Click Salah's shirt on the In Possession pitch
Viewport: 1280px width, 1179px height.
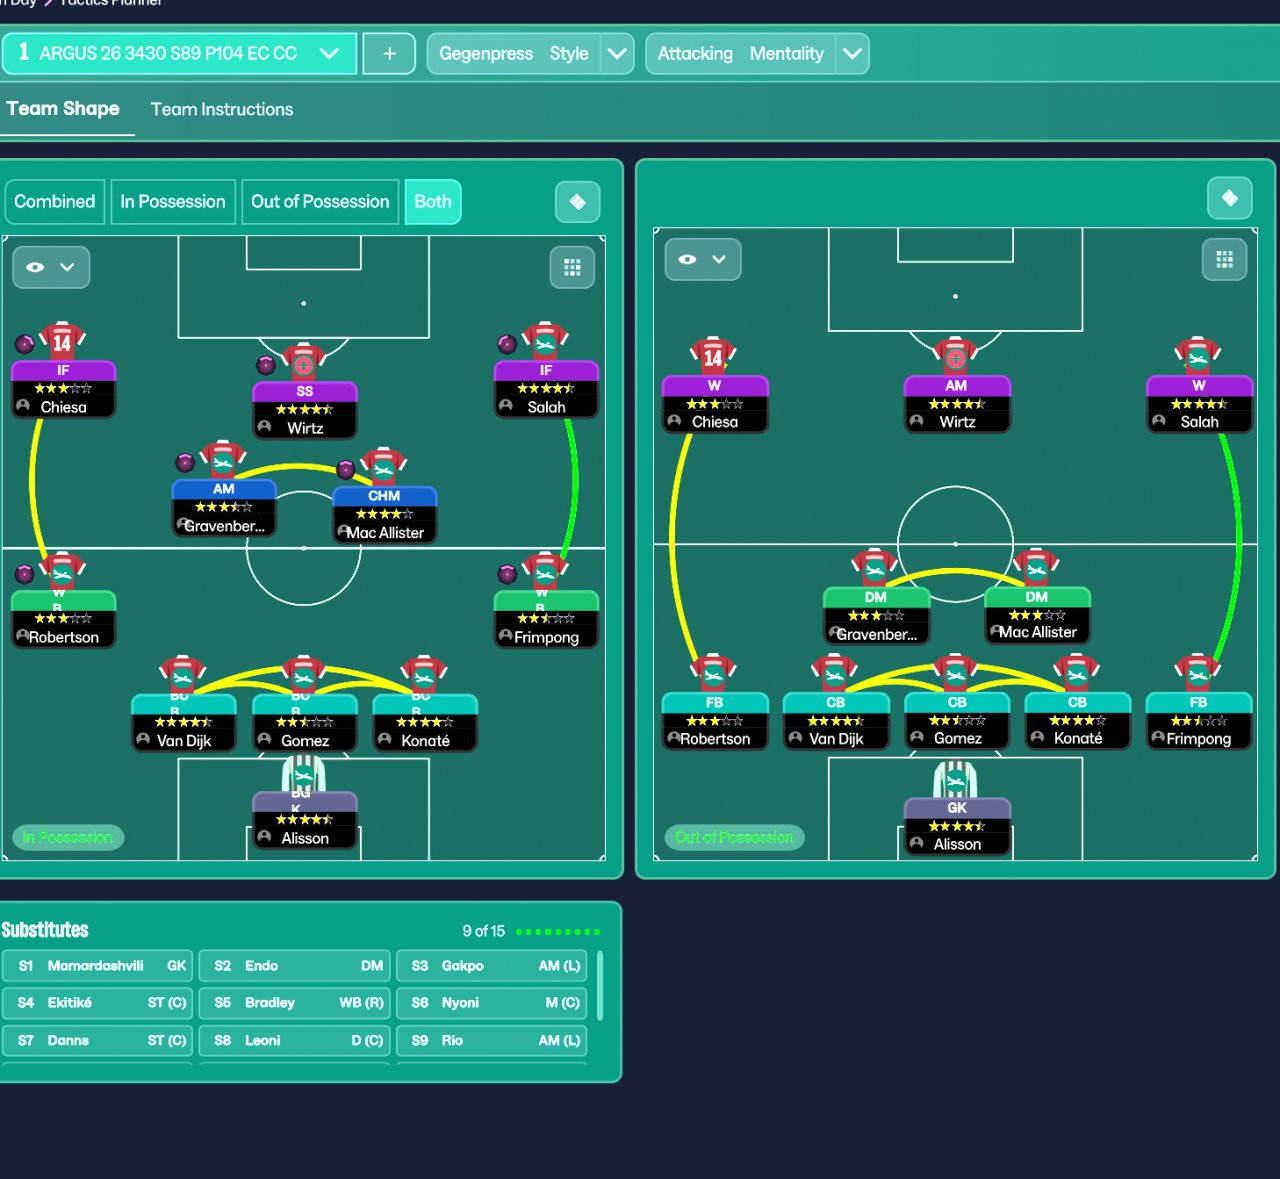pyautogui.click(x=545, y=341)
